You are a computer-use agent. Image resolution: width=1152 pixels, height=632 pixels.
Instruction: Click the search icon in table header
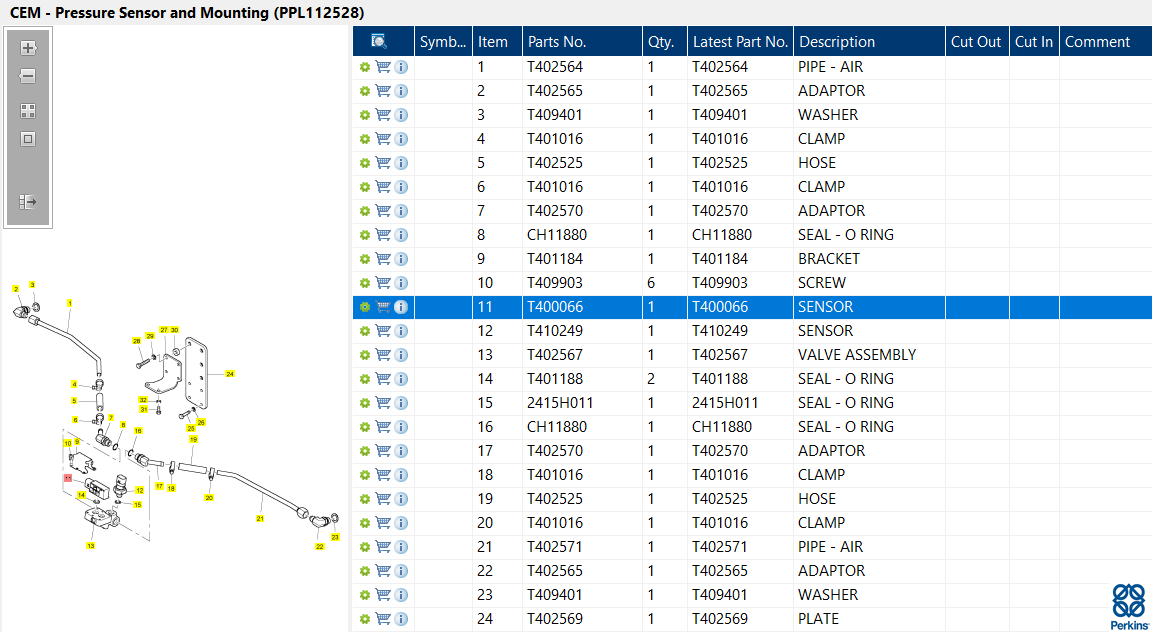coord(380,41)
